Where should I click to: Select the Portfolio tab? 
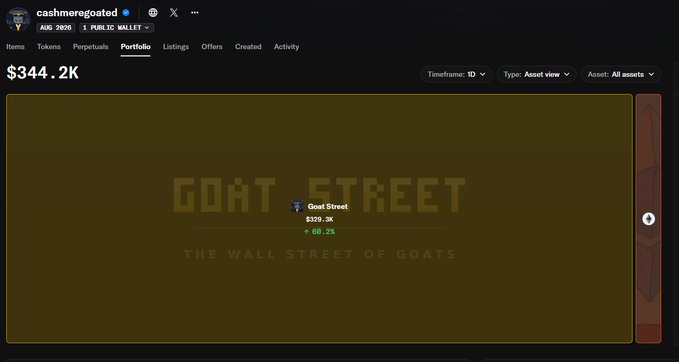(x=136, y=47)
